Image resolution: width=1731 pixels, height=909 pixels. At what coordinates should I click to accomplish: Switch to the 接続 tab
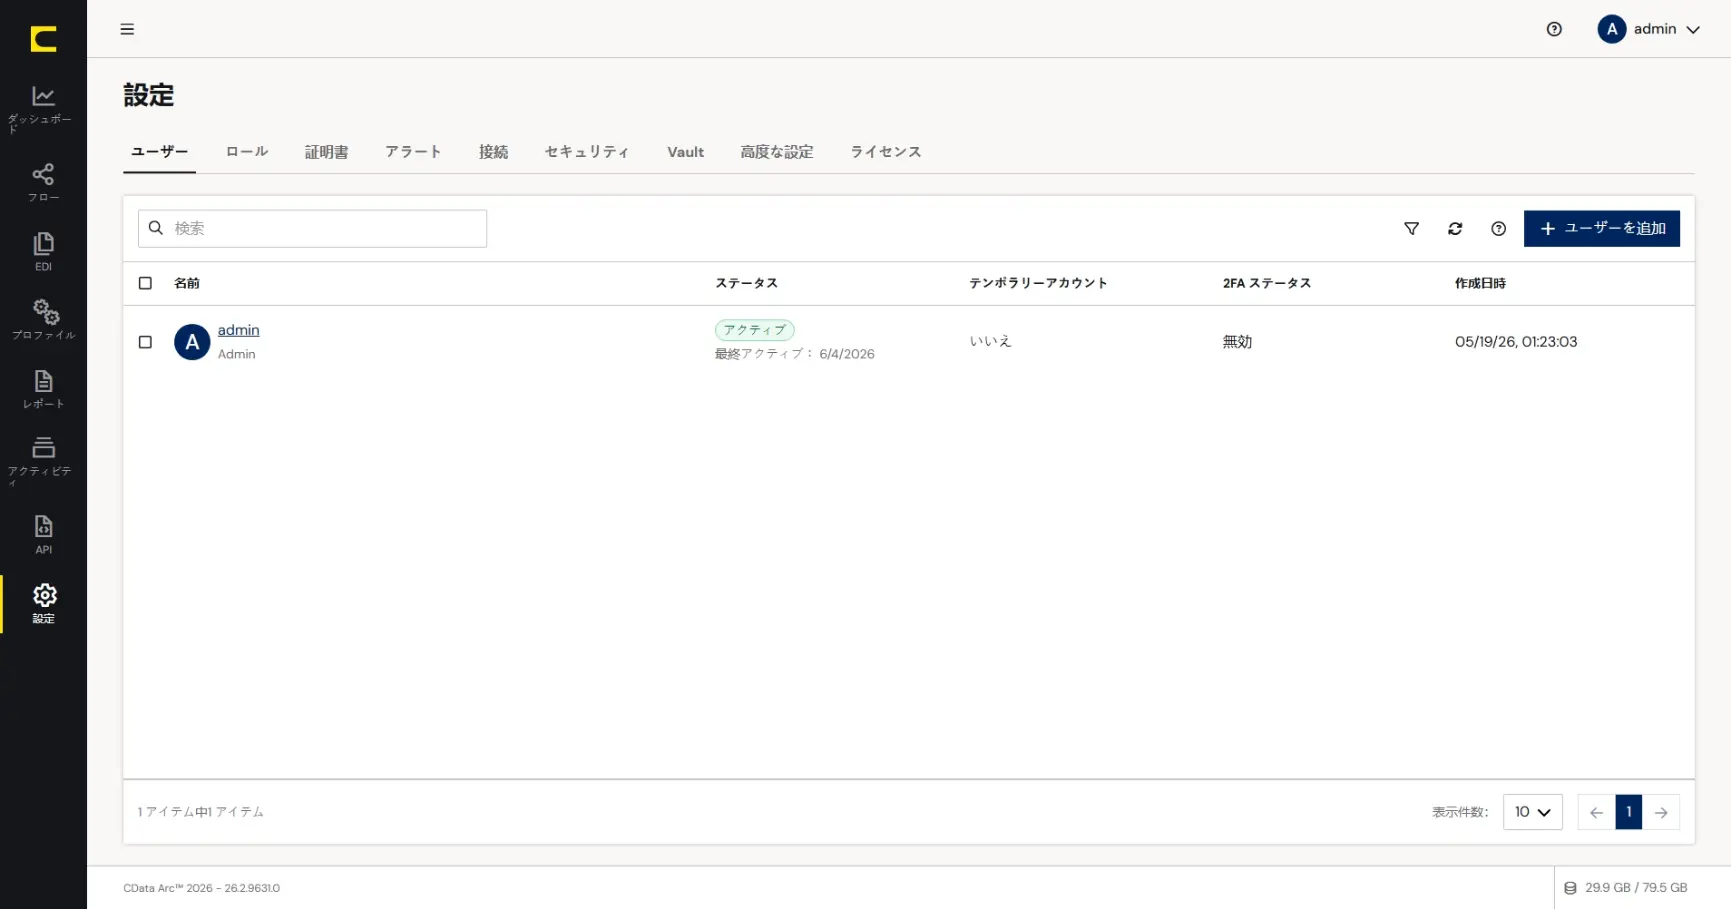click(x=493, y=152)
